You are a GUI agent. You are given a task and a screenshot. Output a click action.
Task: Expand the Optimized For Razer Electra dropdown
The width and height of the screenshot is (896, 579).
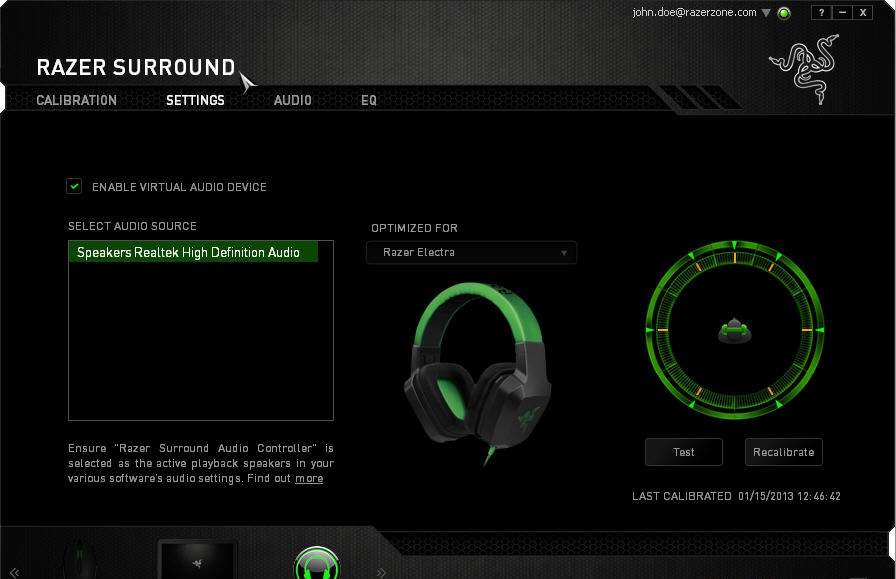(x=471, y=252)
